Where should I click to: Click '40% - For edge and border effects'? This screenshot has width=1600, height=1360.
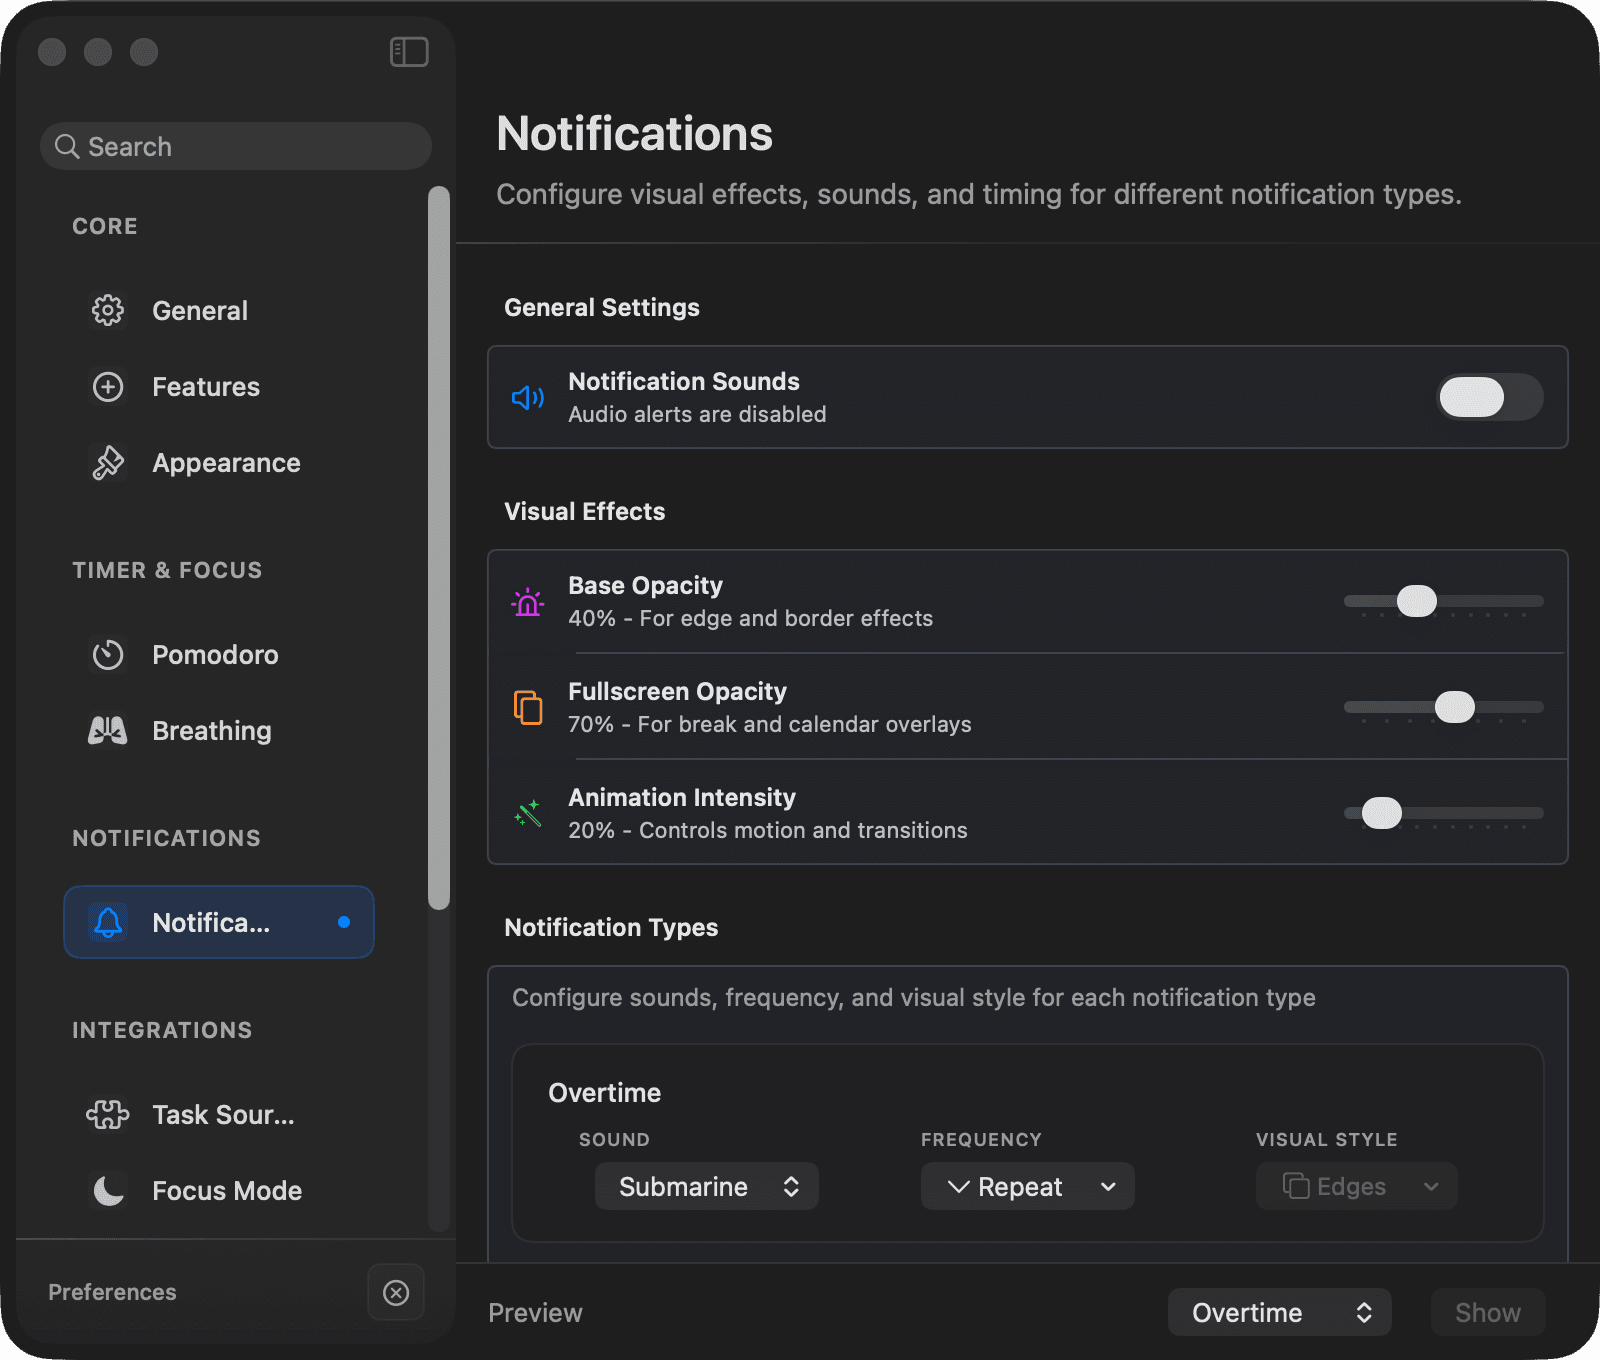pos(751,619)
